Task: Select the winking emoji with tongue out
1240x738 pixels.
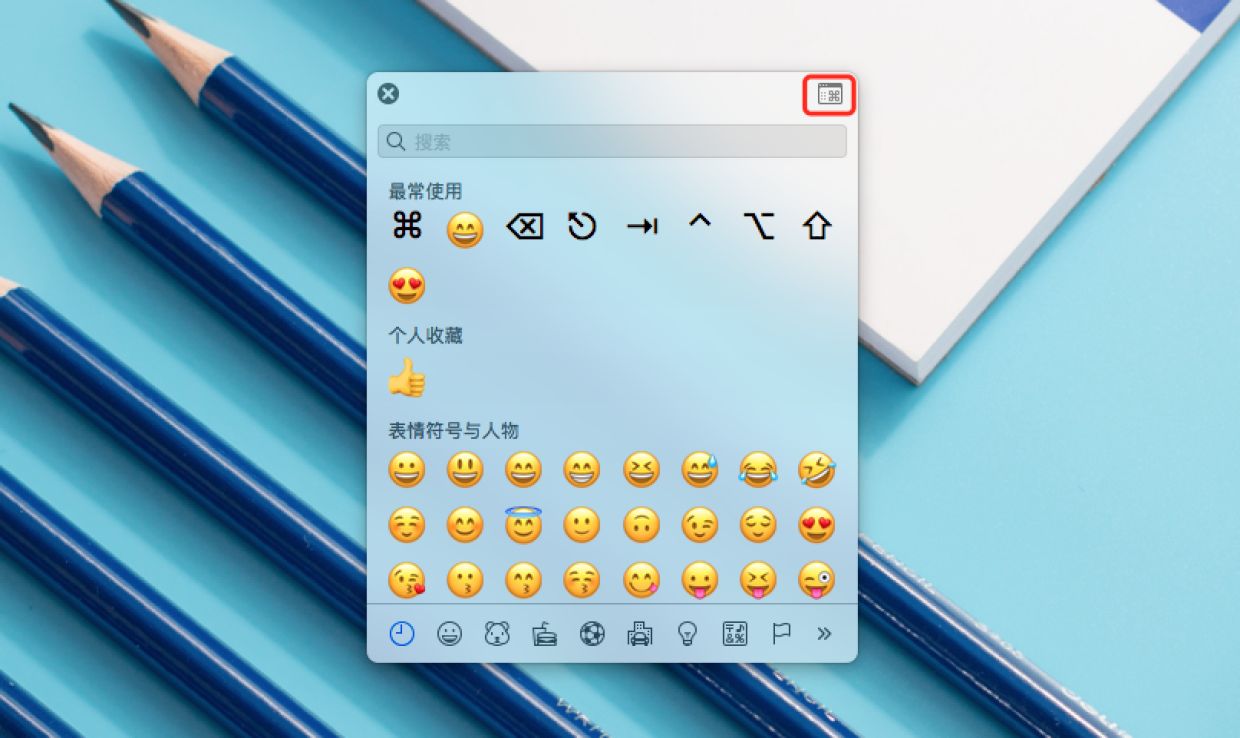Action: pyautogui.click(x=817, y=580)
